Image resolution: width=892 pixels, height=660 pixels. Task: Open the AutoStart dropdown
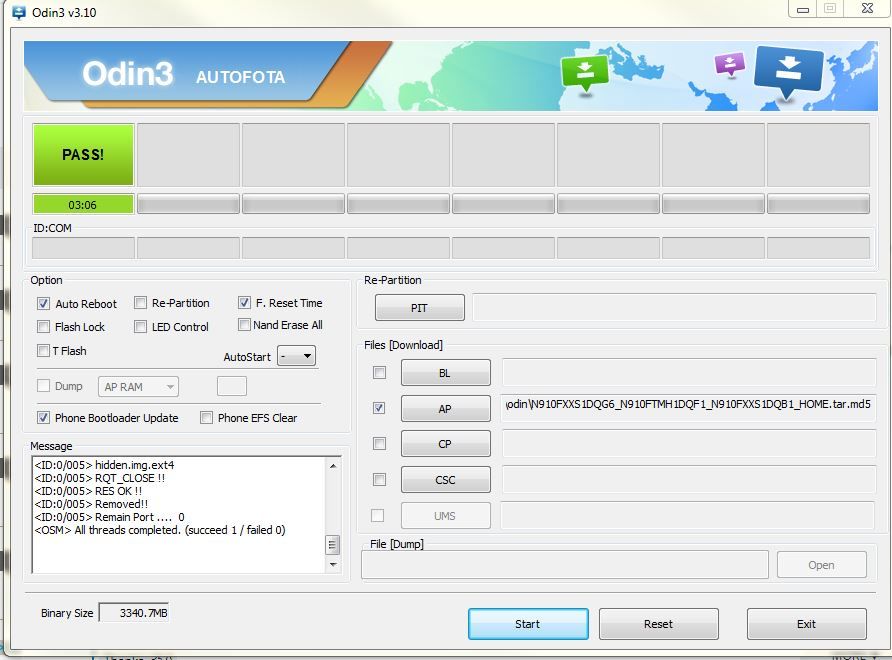point(296,356)
